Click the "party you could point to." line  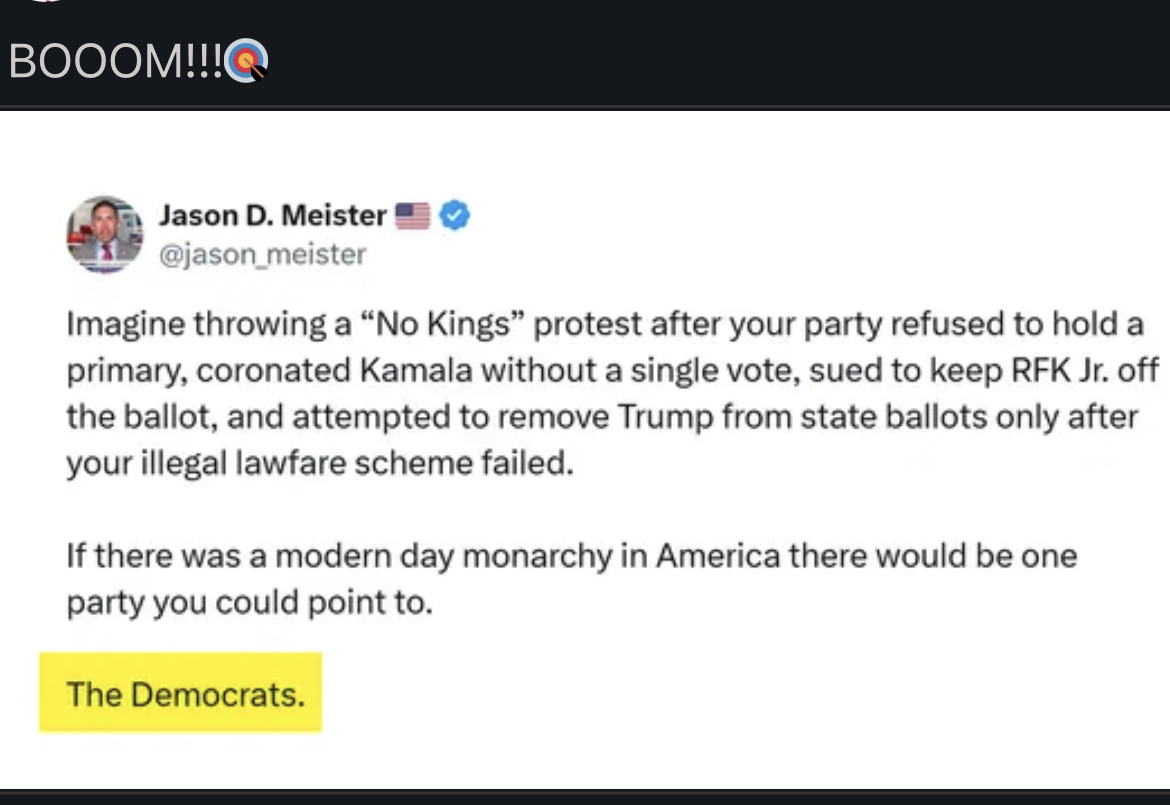[249, 603]
